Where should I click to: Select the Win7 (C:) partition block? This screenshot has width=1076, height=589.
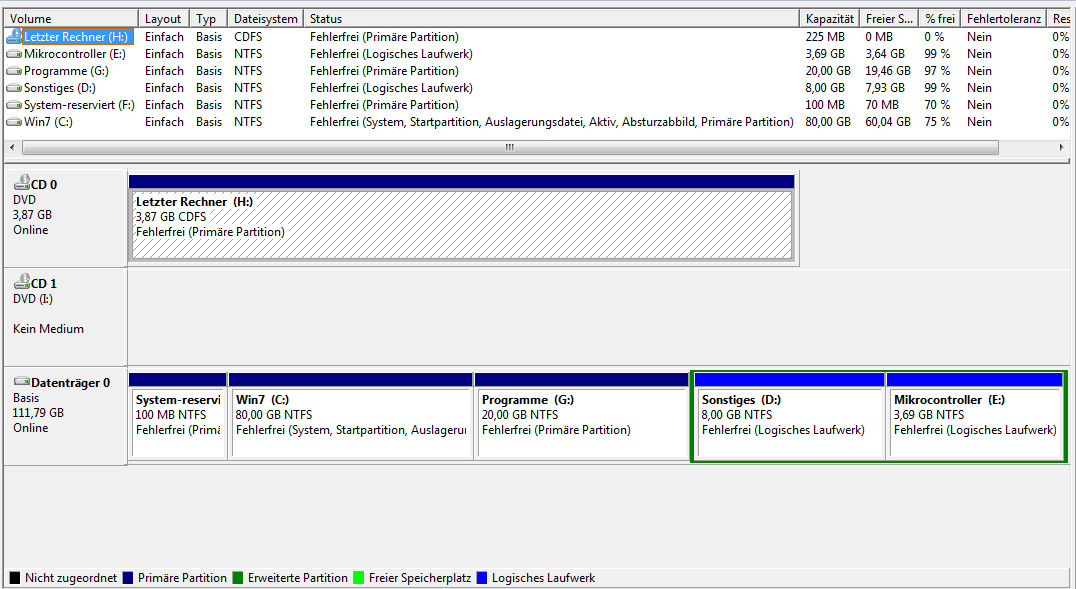(x=351, y=416)
